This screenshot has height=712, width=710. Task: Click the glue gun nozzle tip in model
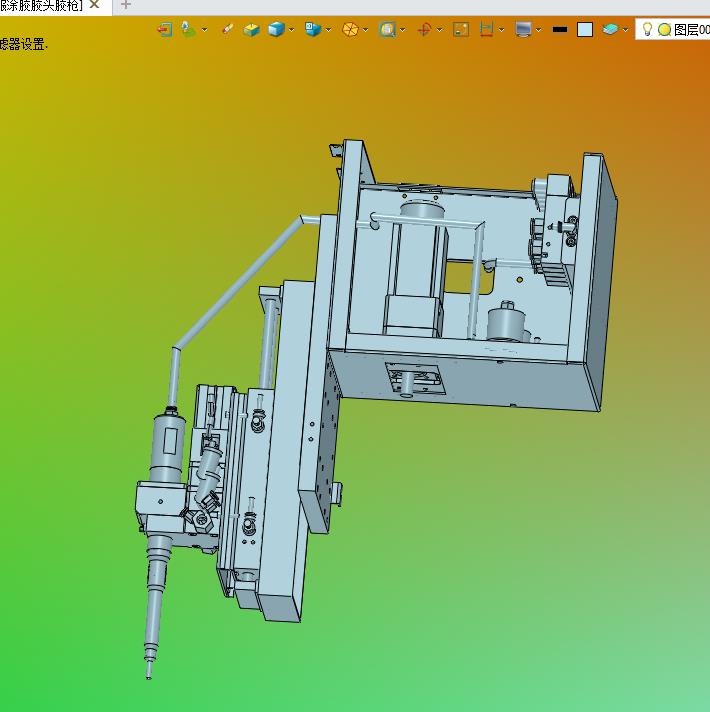point(148,669)
